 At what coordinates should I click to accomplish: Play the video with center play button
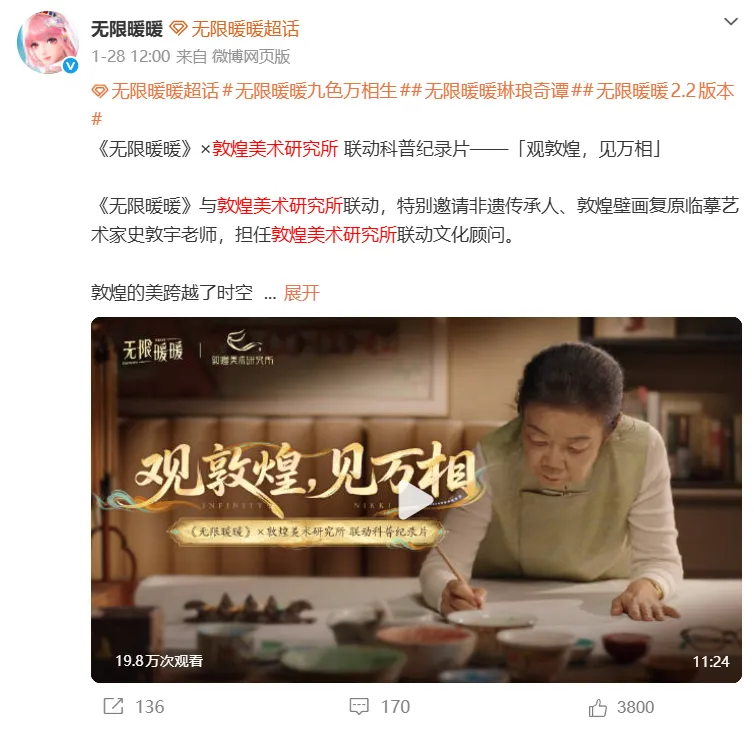click(416, 500)
